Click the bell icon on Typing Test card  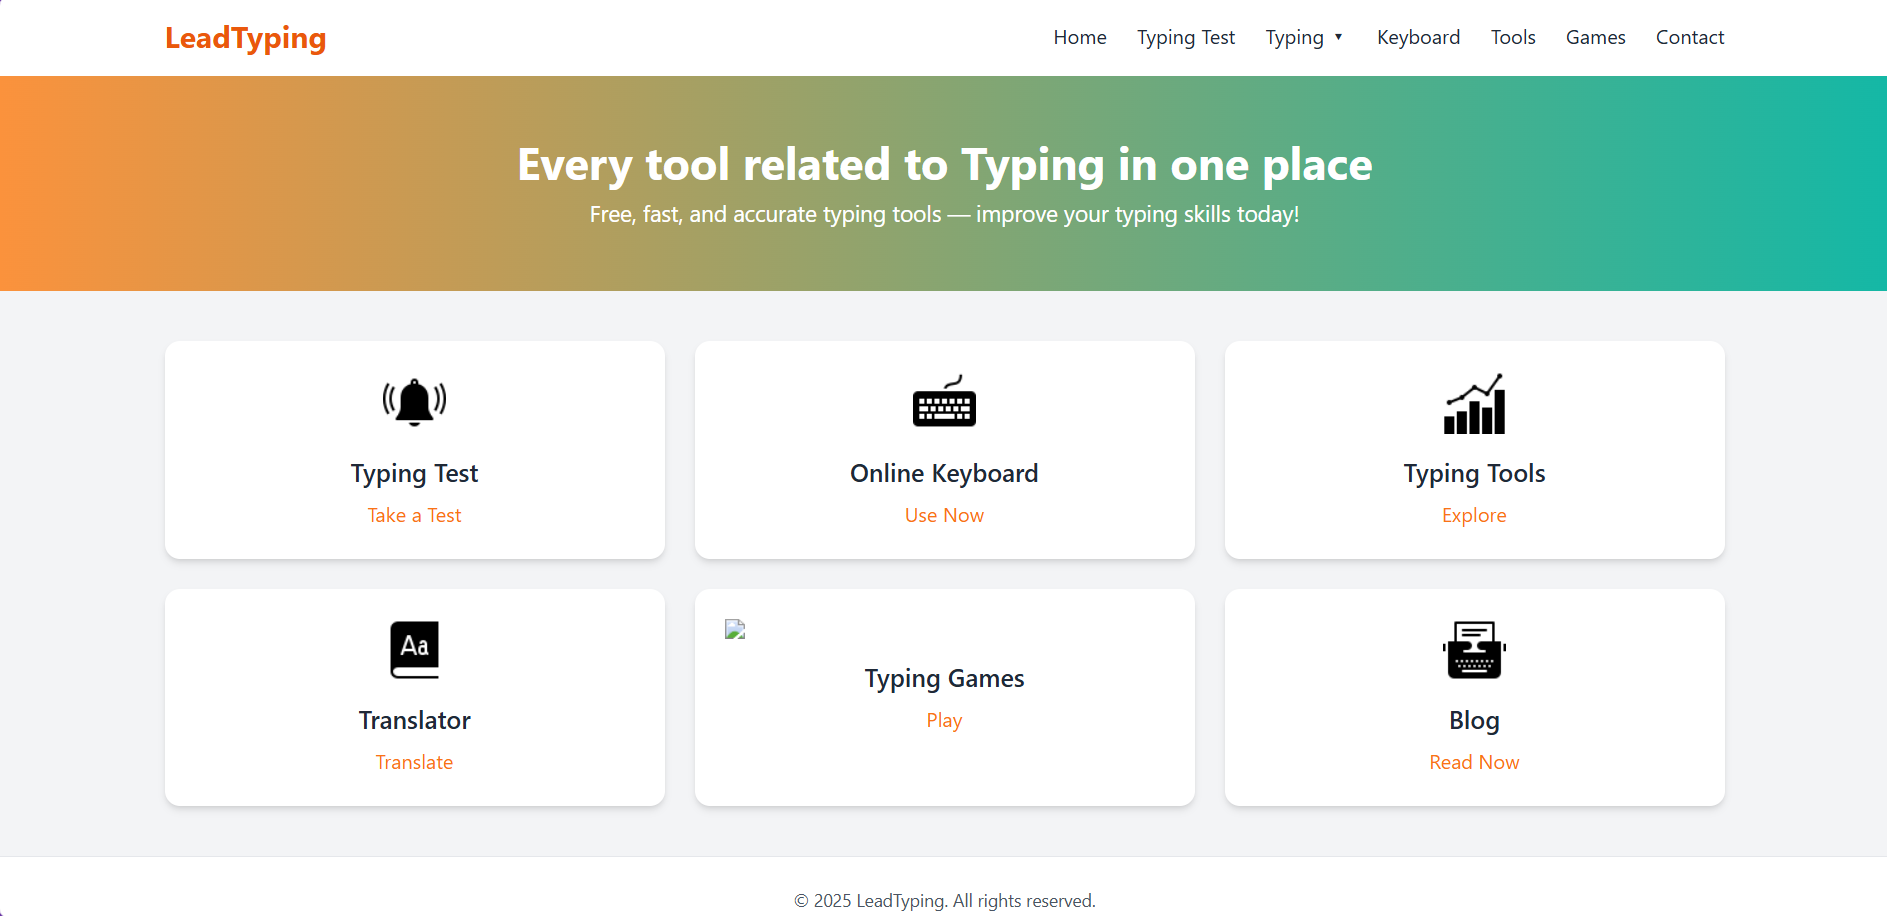414,403
